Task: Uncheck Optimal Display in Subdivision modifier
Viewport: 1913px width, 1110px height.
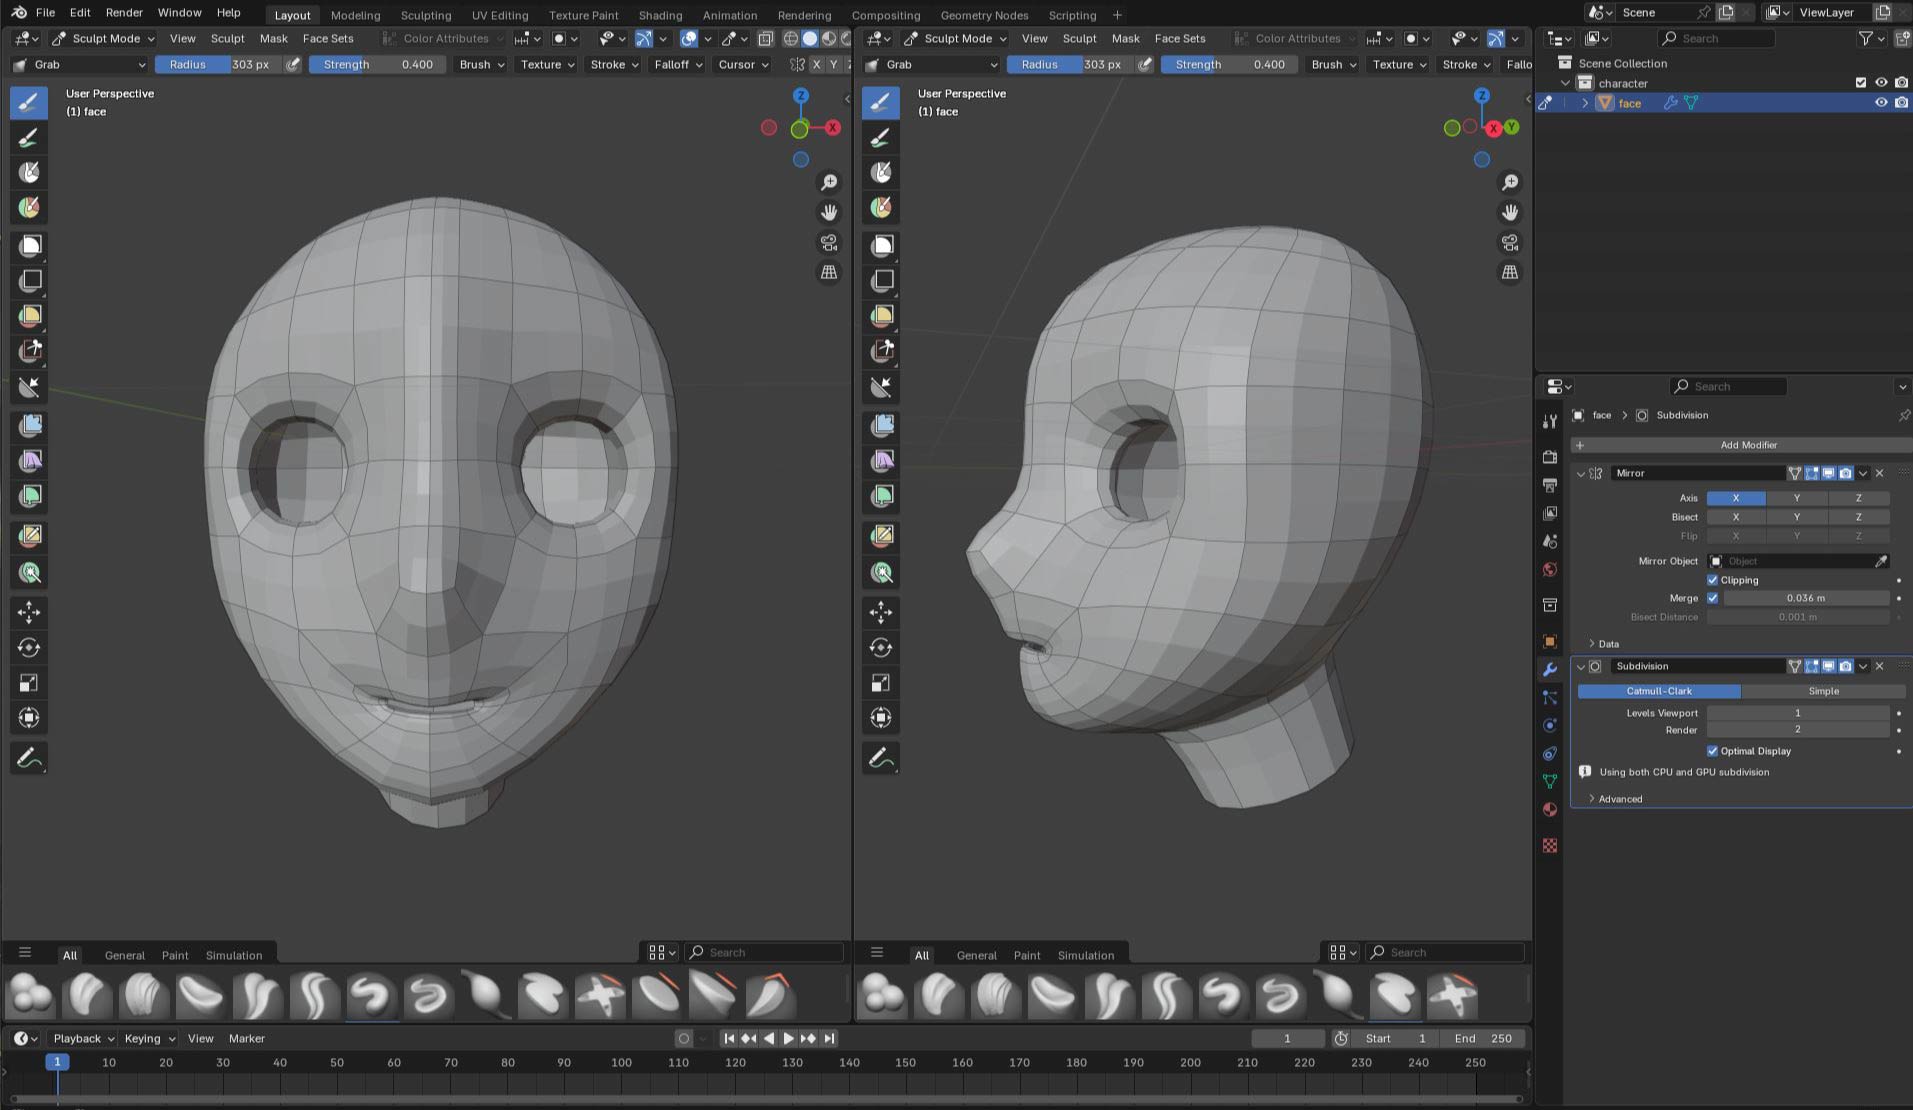Action: pos(1712,751)
